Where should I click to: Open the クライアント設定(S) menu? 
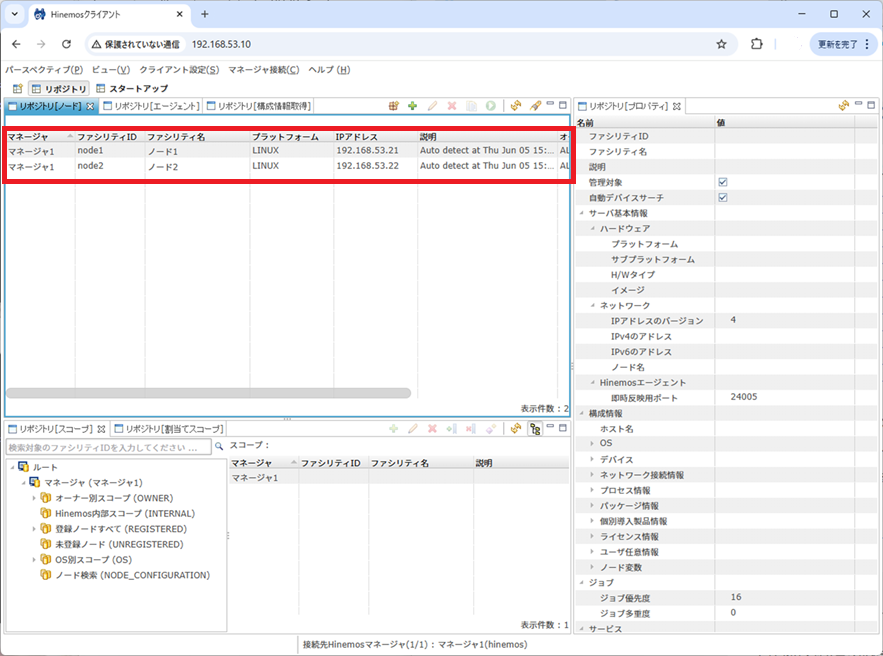(179, 70)
